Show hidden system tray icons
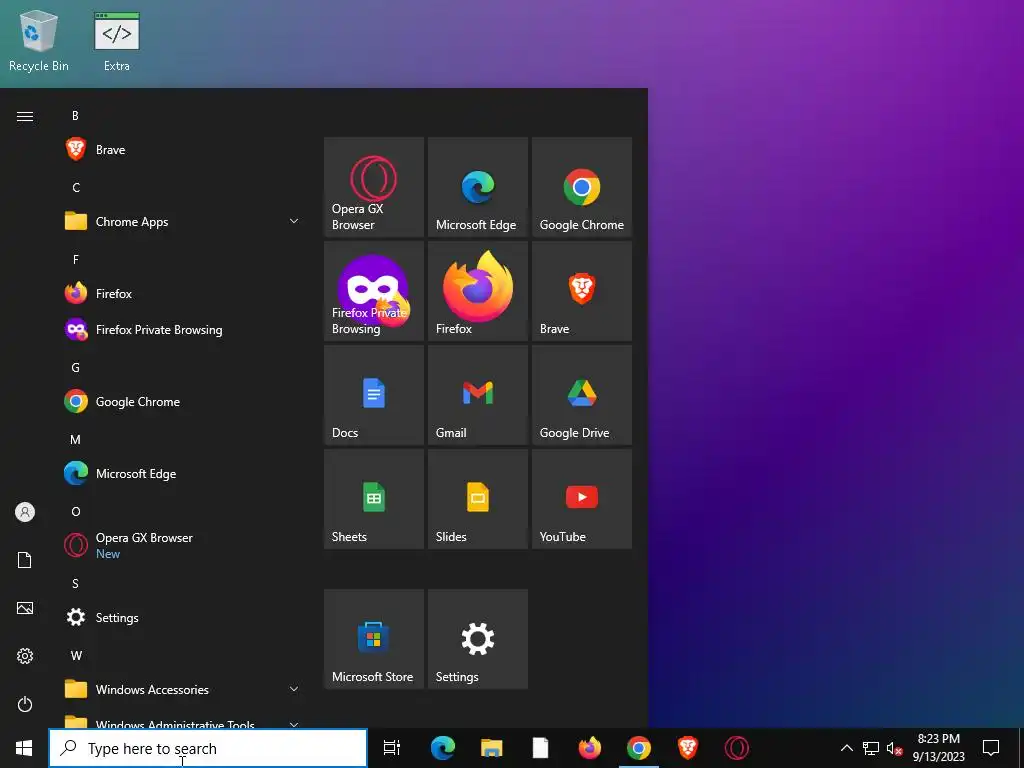This screenshot has height=768, width=1024. point(846,748)
